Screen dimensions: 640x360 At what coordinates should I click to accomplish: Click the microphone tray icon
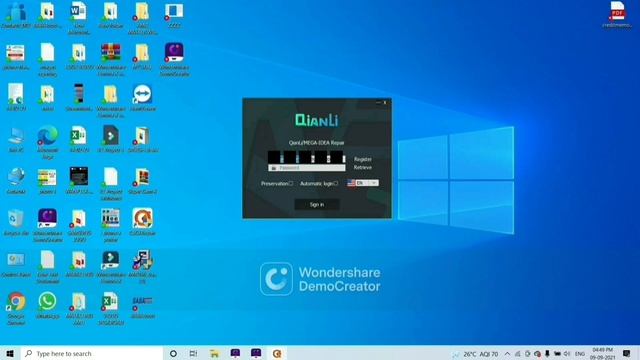pyautogui.click(x=547, y=354)
